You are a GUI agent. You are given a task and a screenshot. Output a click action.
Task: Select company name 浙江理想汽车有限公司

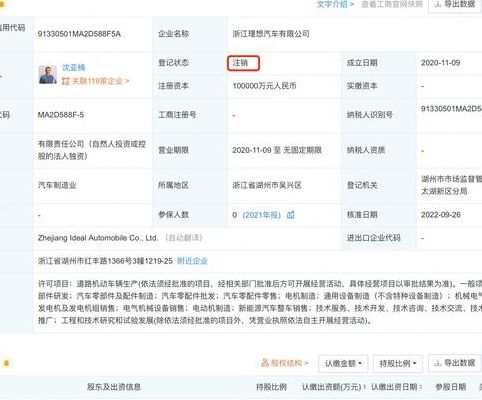pos(271,34)
